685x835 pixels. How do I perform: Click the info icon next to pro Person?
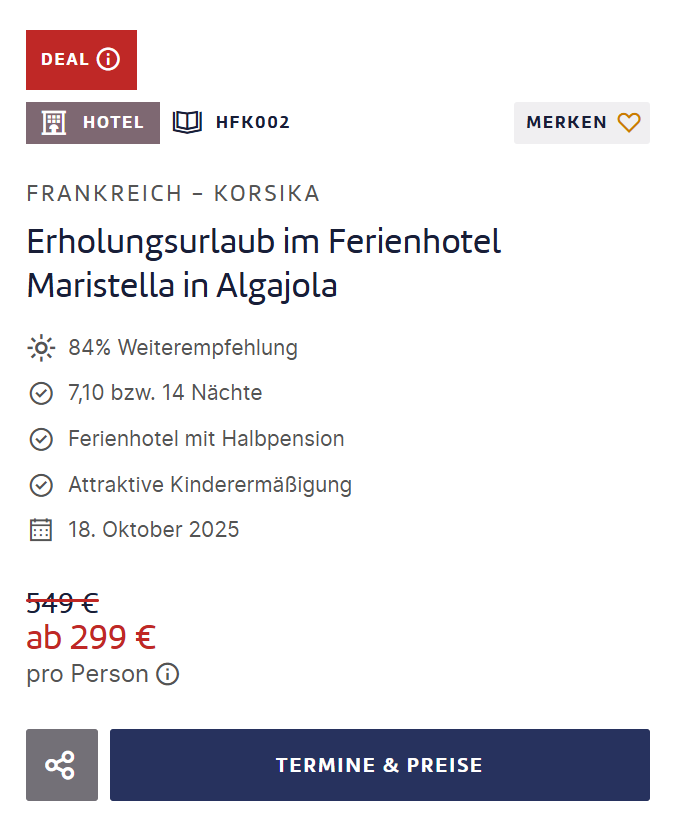[x=166, y=674]
